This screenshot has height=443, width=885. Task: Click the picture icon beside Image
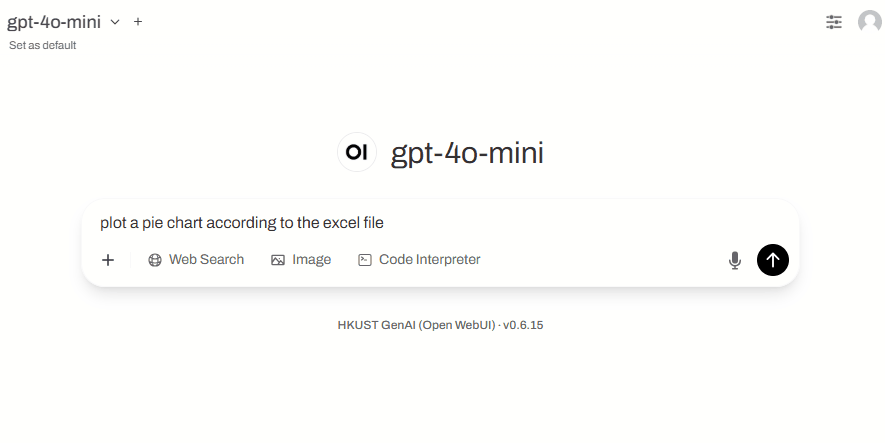click(x=278, y=260)
